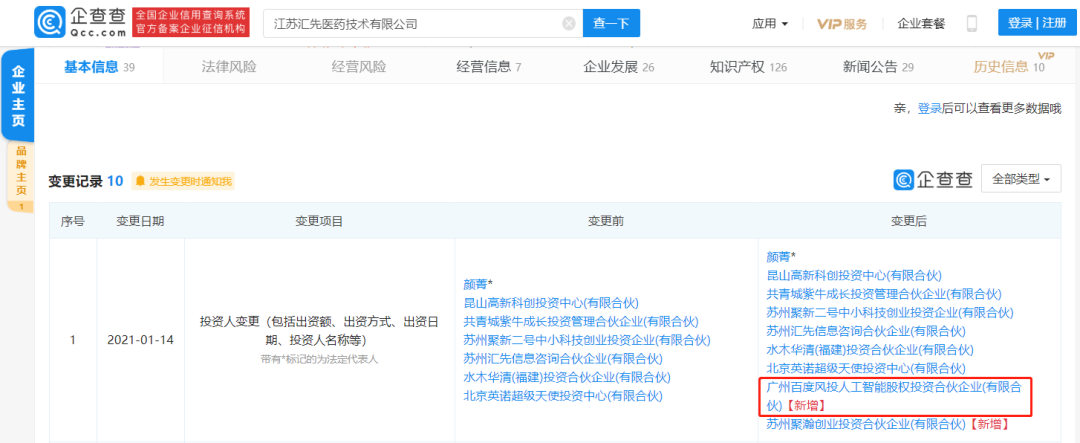The image size is (1080, 443).
Task: Open the VIP服务 link
Action: coord(842,23)
